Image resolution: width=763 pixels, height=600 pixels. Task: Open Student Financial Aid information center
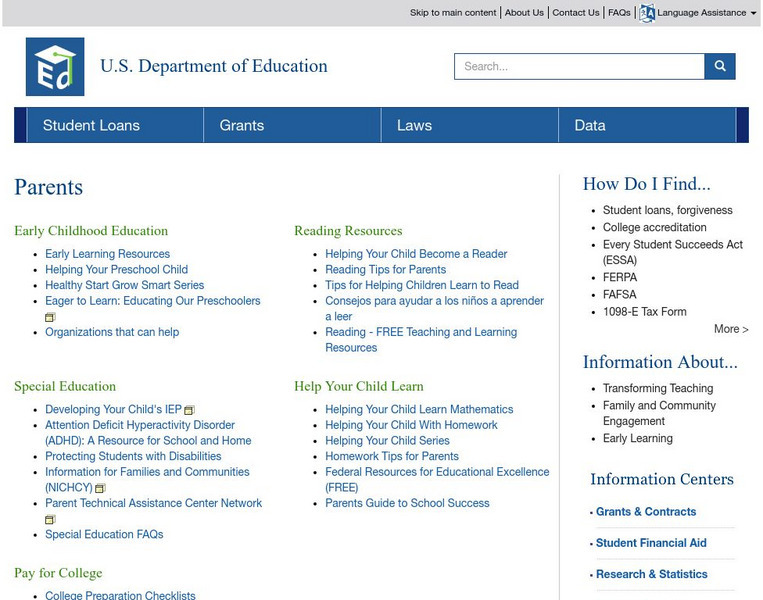(x=651, y=543)
